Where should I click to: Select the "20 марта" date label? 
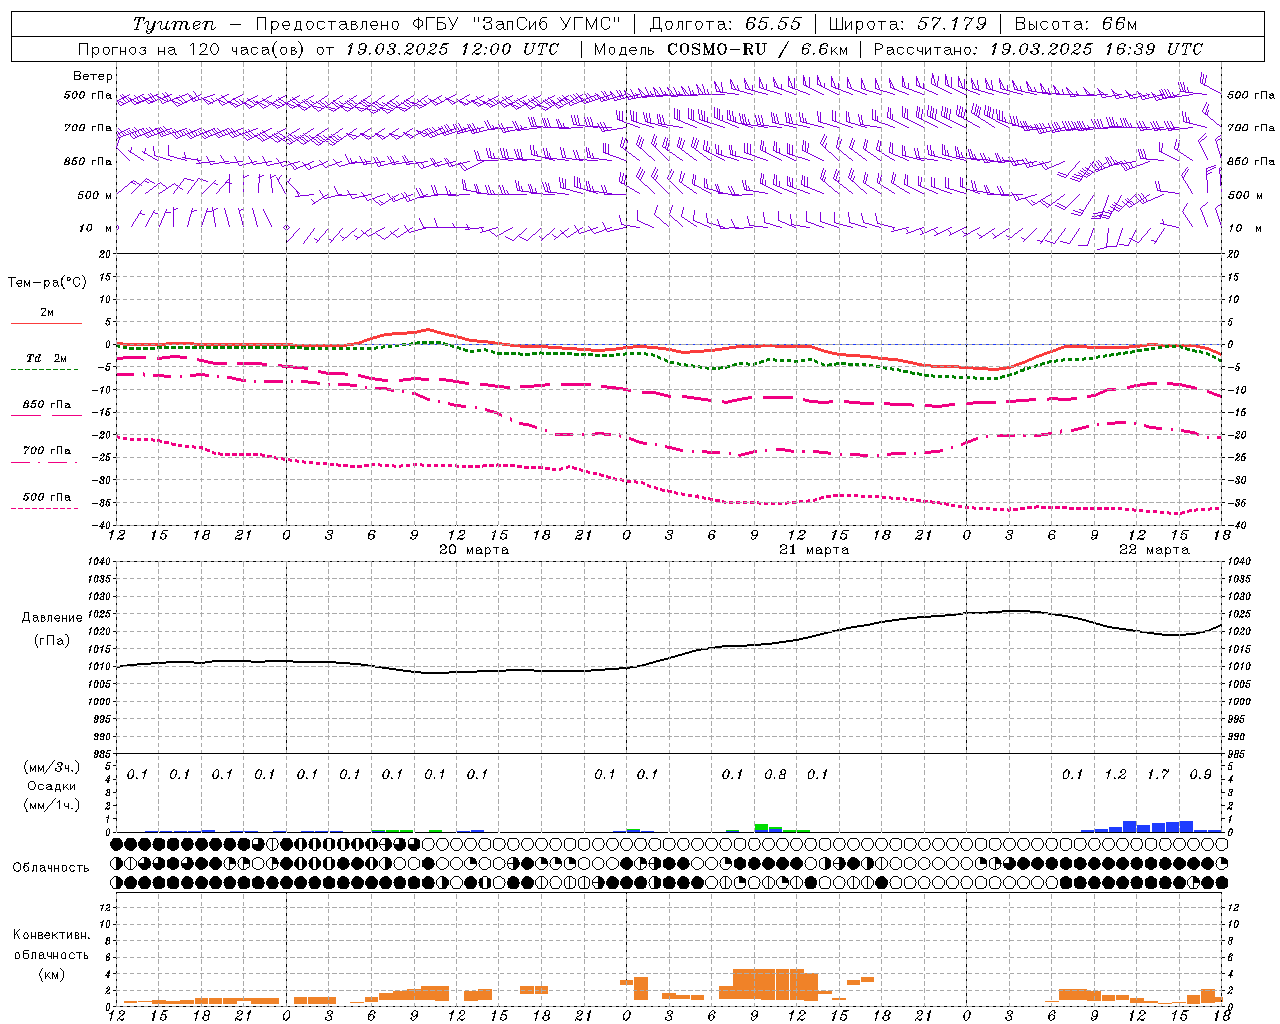click(474, 550)
